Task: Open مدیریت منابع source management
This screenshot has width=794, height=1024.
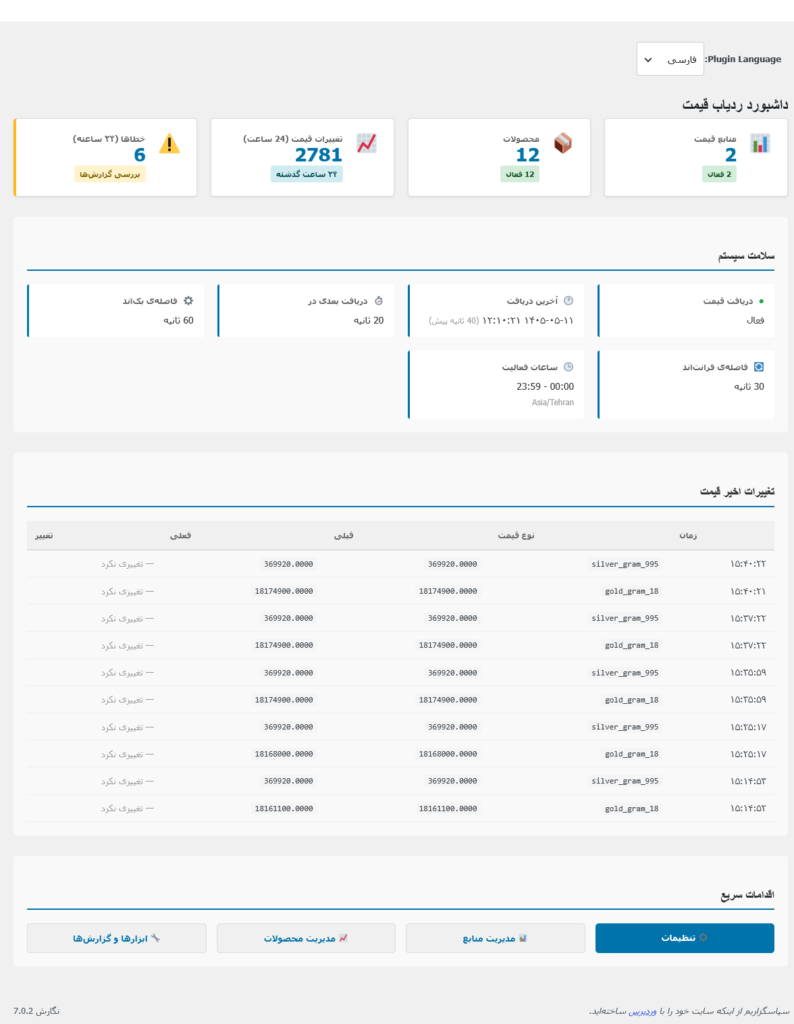Action: pos(495,938)
